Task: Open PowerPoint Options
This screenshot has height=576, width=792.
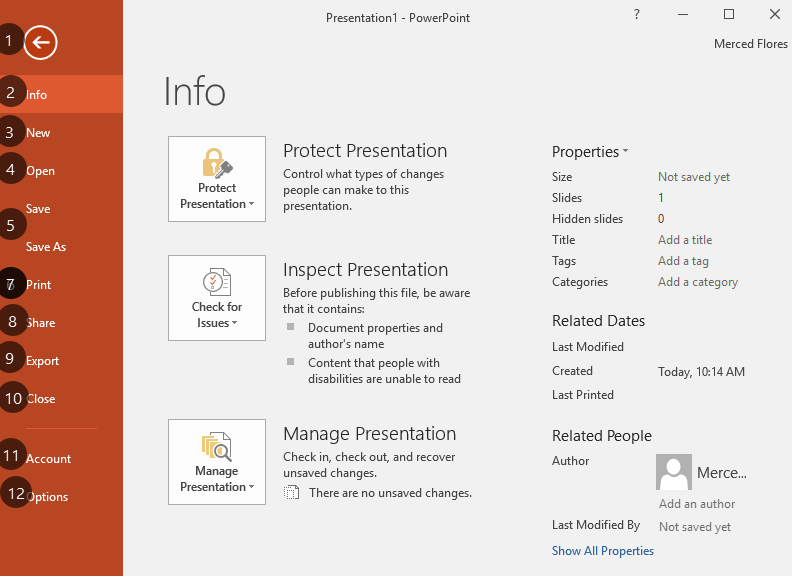Action: click(61, 497)
